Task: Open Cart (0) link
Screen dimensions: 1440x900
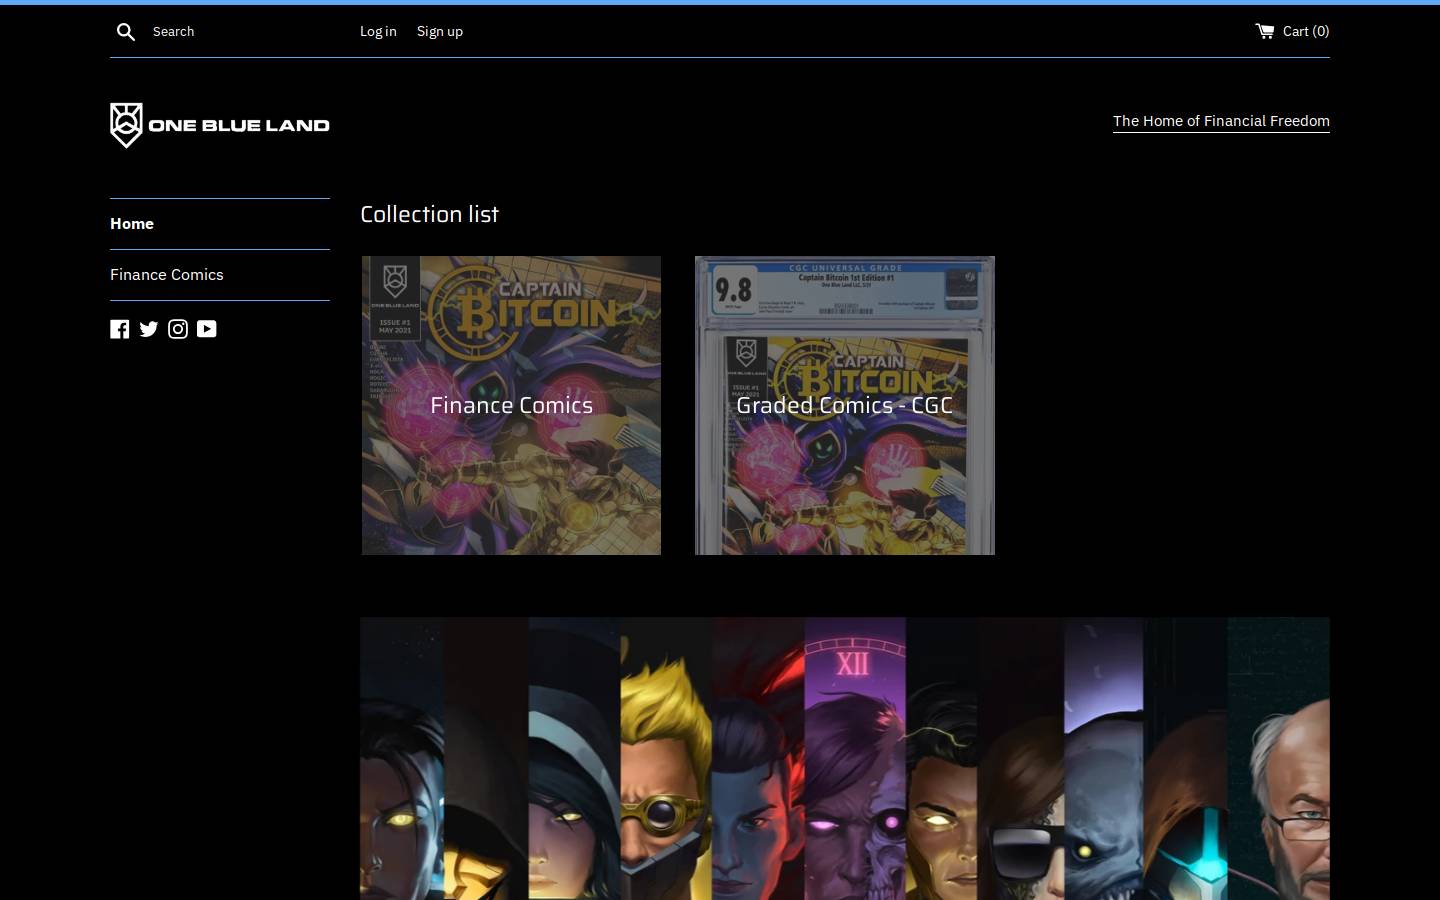Action: click(x=1292, y=31)
